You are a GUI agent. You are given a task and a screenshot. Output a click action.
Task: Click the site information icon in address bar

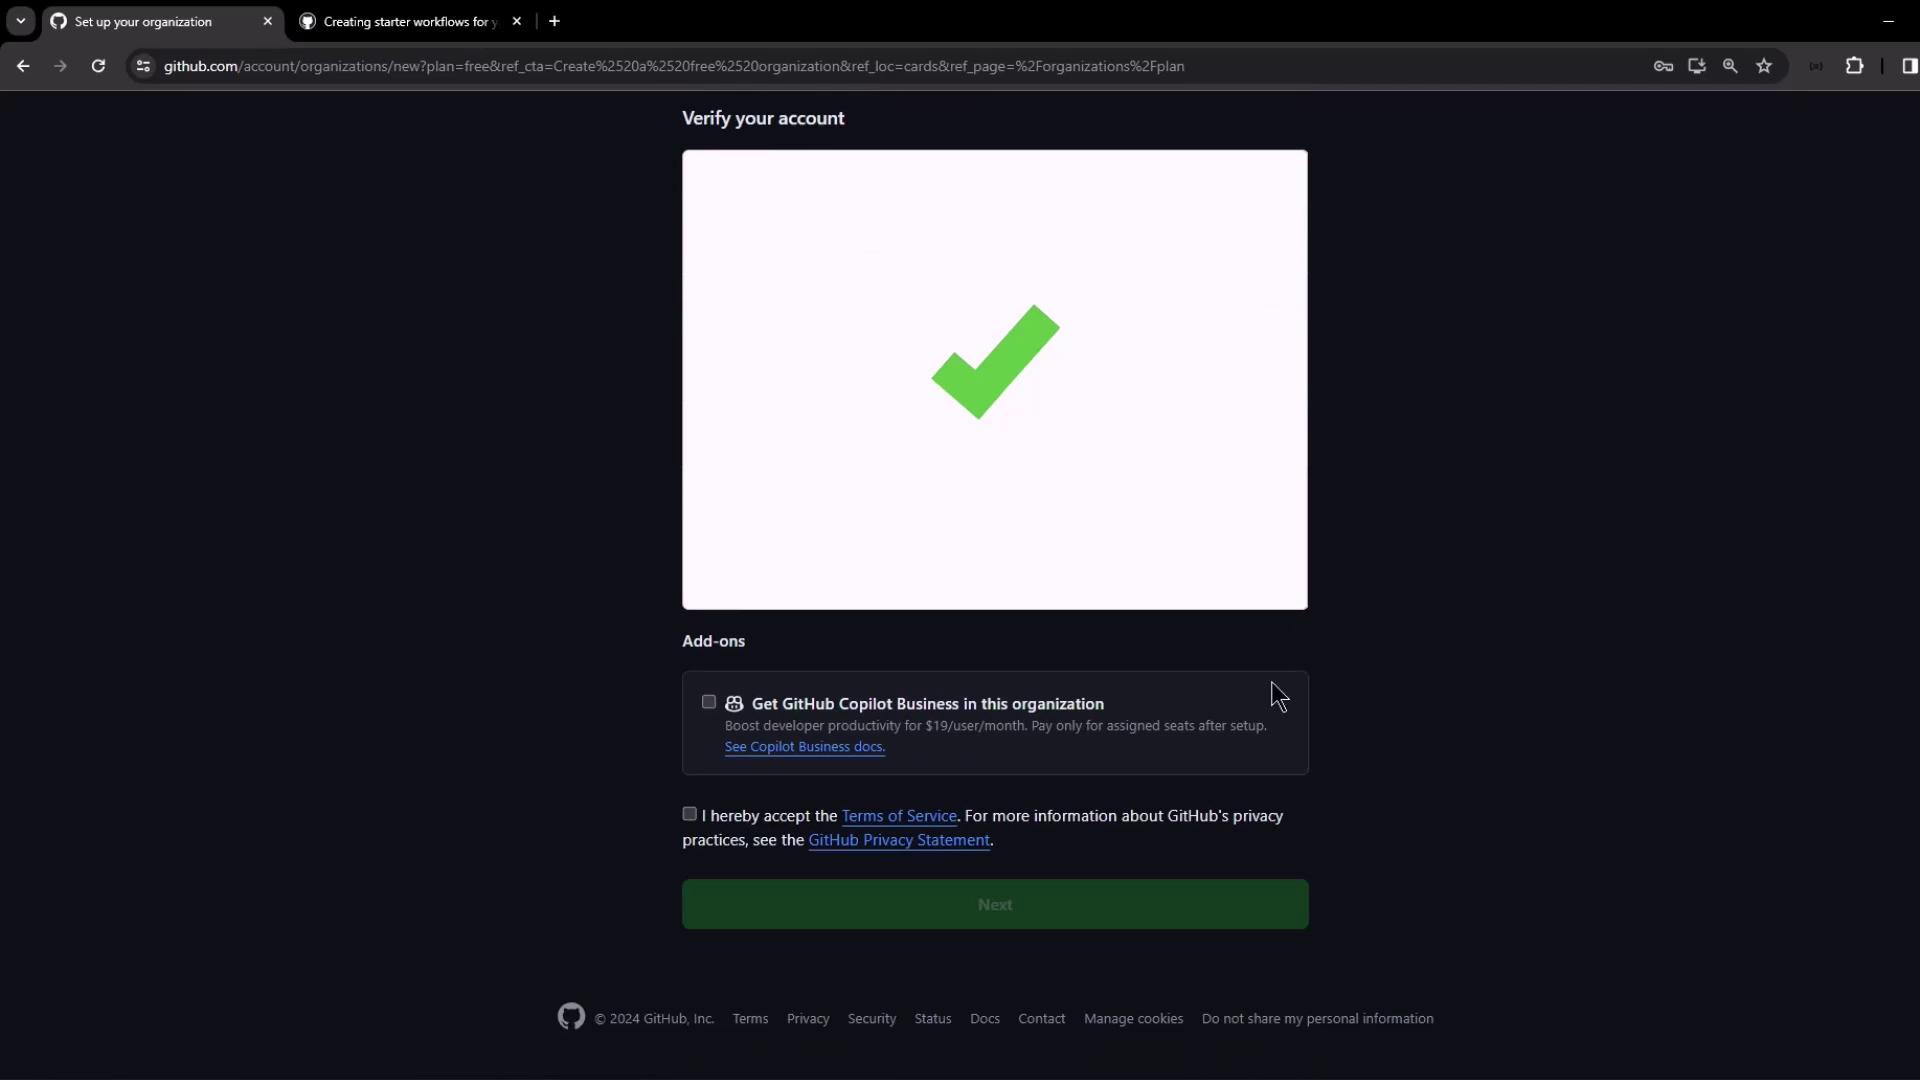coord(143,66)
